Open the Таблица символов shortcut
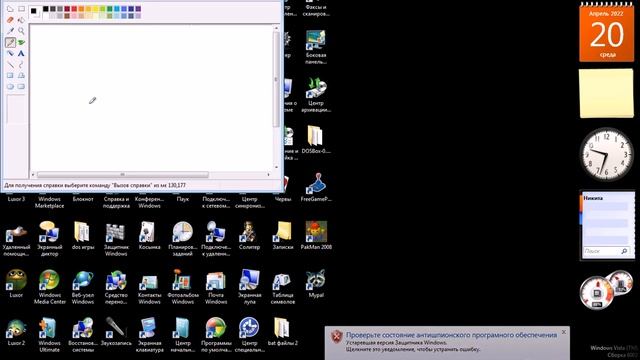 282,287
